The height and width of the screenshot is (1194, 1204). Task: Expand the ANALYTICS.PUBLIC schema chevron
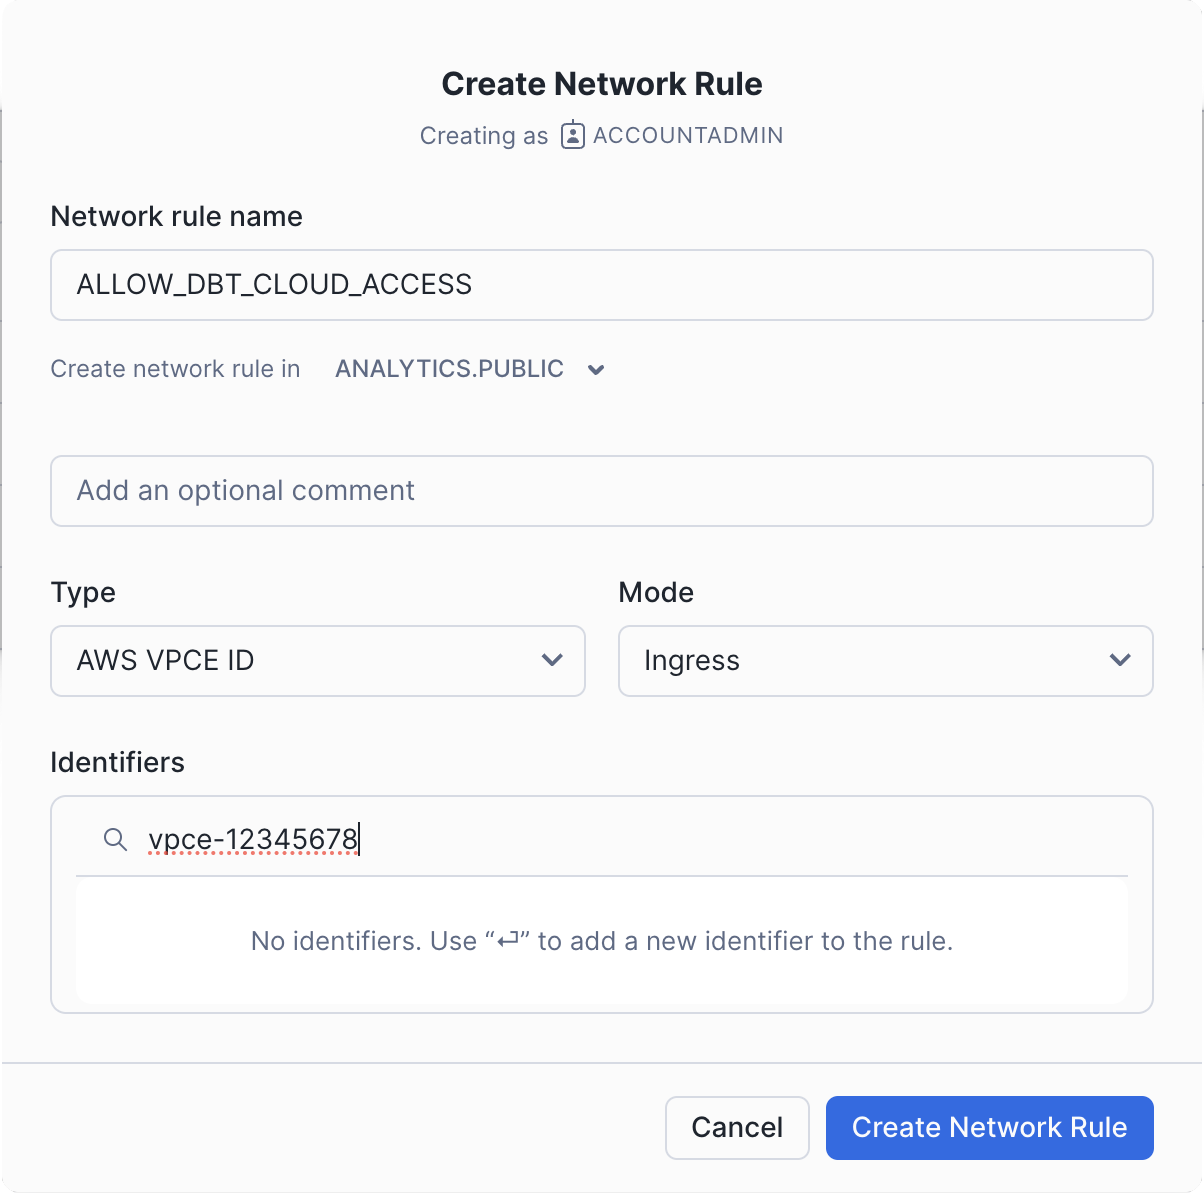tap(596, 369)
